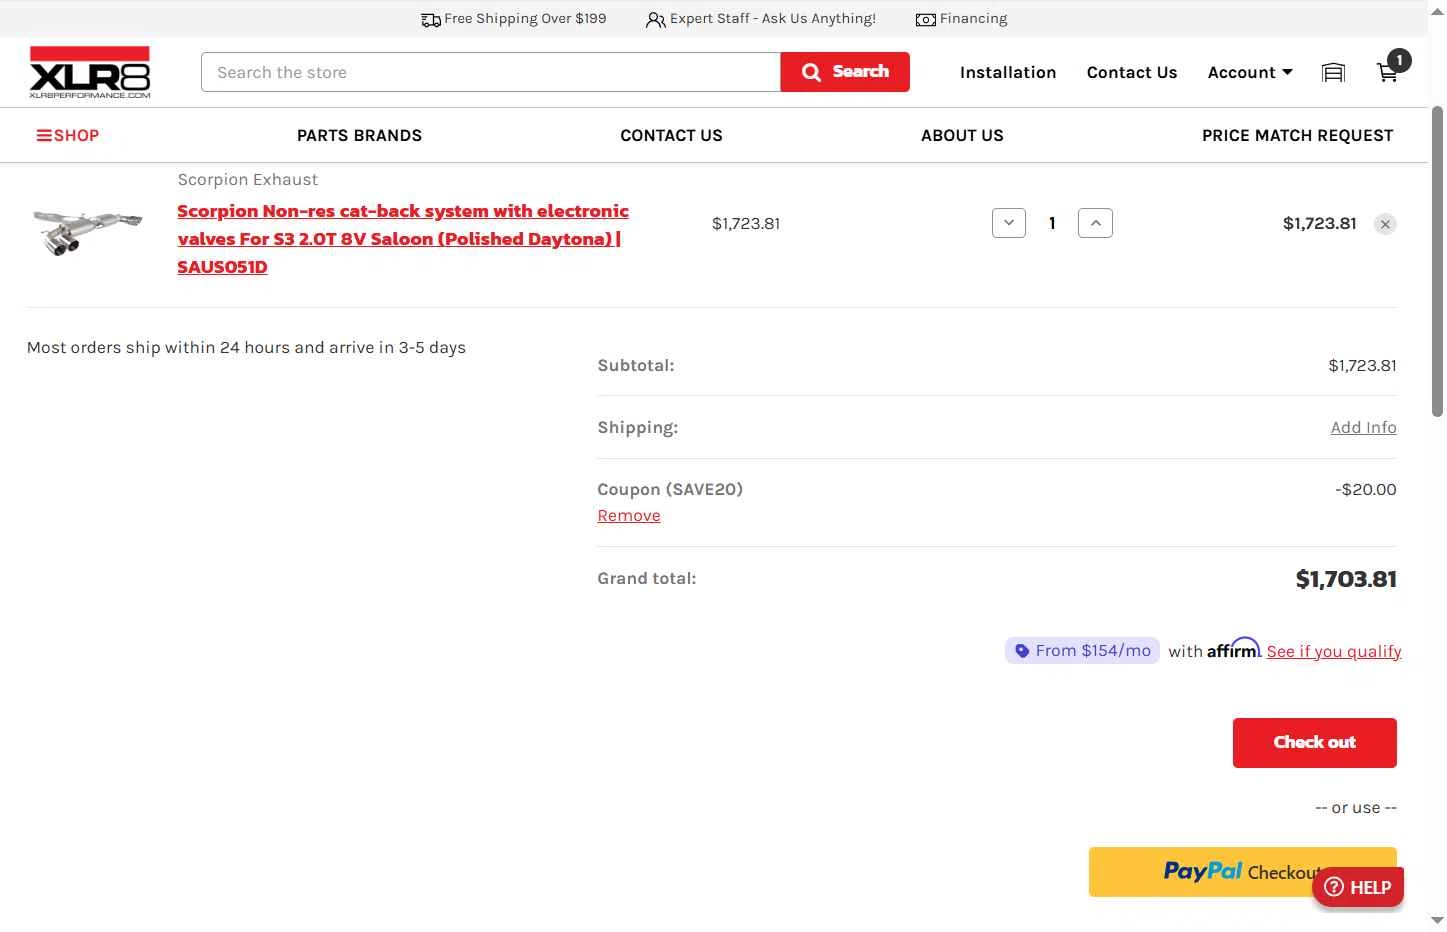Click the 'Coupon (SAVE20)' label
1447x932 pixels.
670,490
